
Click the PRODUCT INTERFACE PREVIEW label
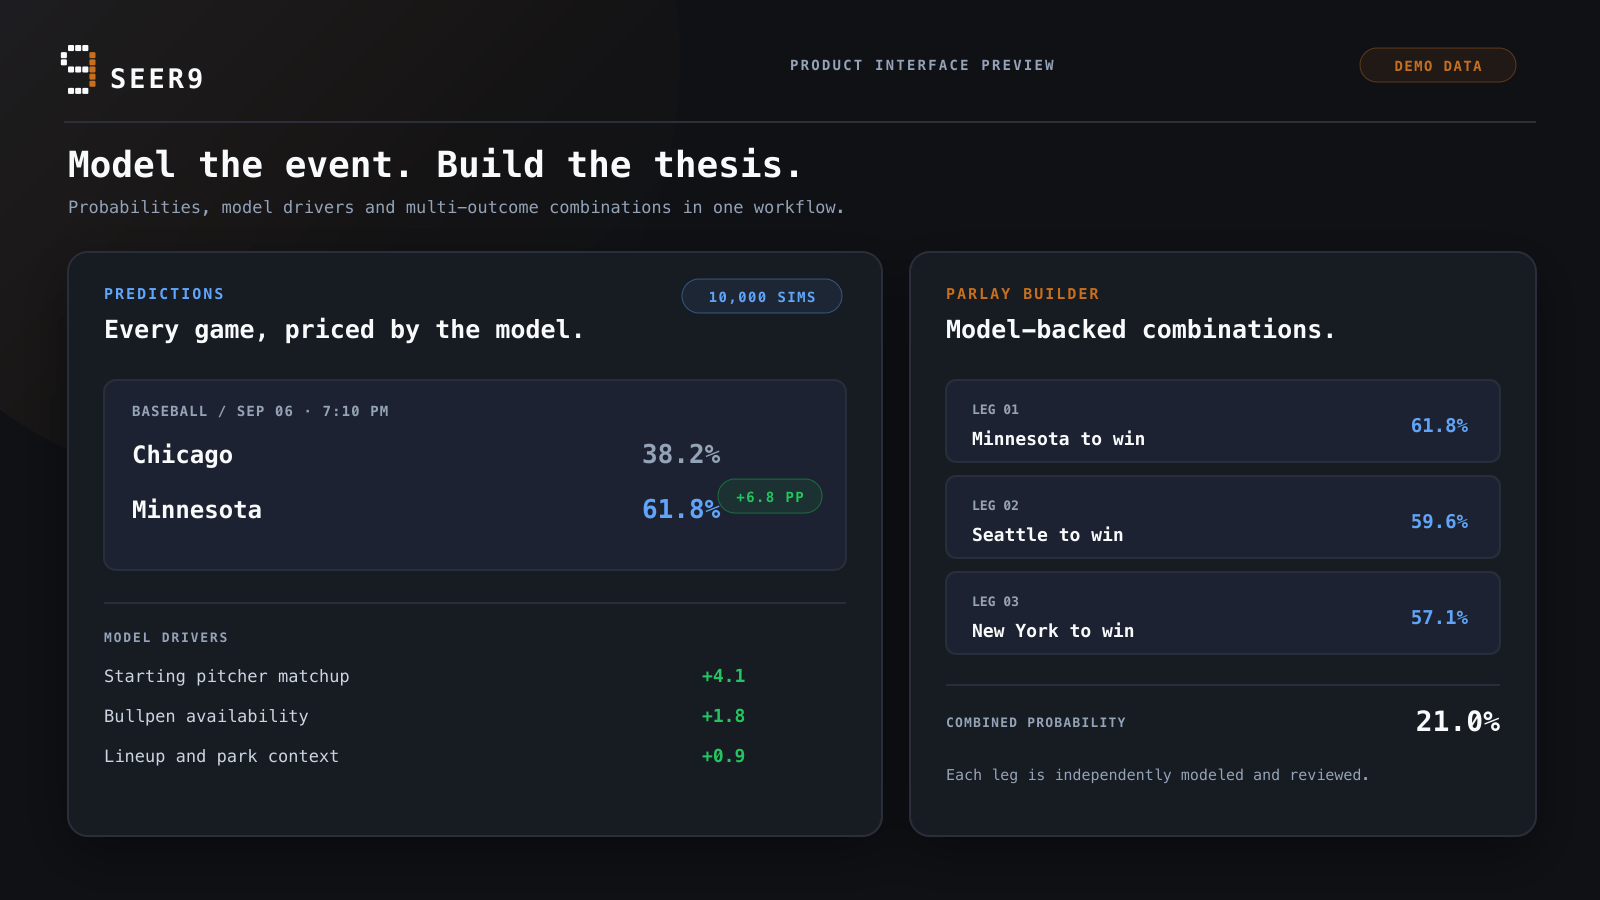[922, 65]
